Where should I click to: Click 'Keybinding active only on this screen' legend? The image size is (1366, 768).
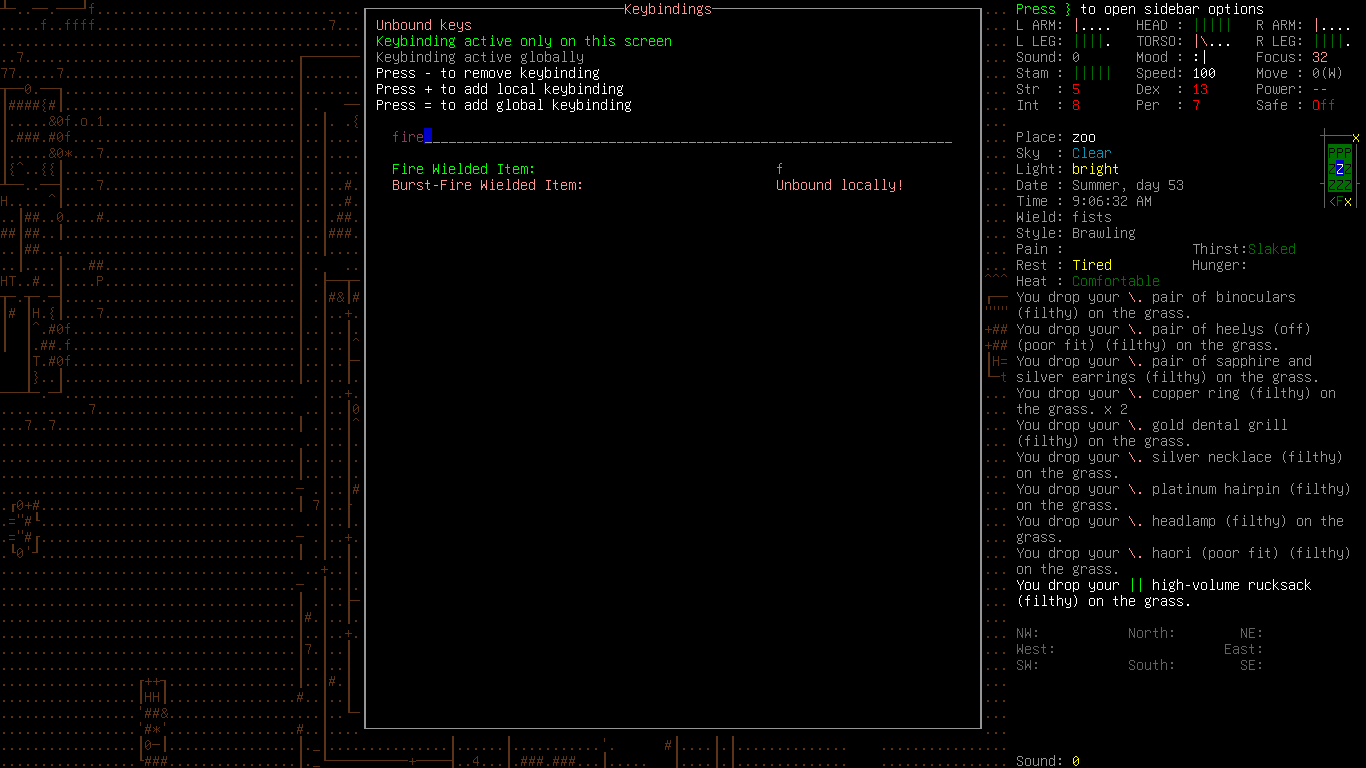(524, 41)
